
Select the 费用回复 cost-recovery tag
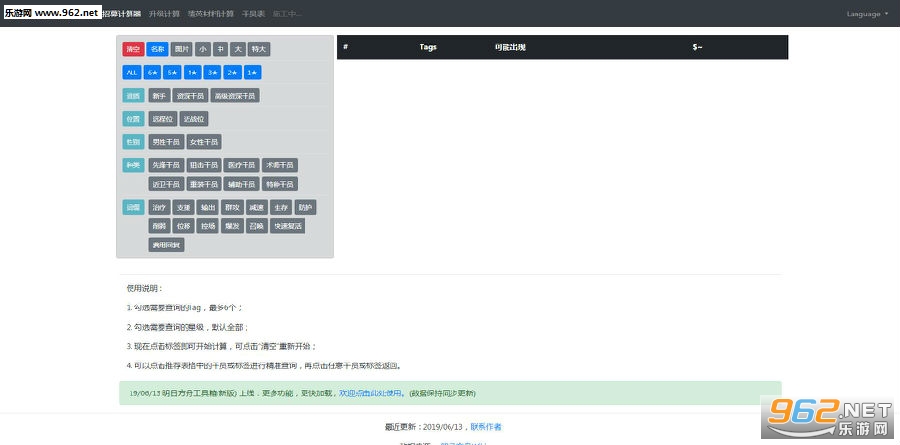(x=166, y=245)
